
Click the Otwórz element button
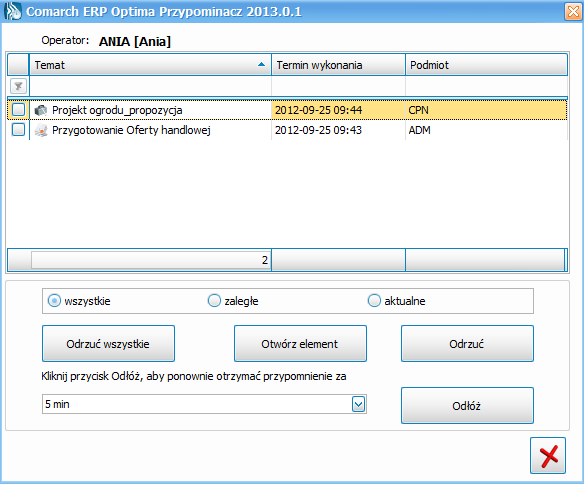coord(300,344)
